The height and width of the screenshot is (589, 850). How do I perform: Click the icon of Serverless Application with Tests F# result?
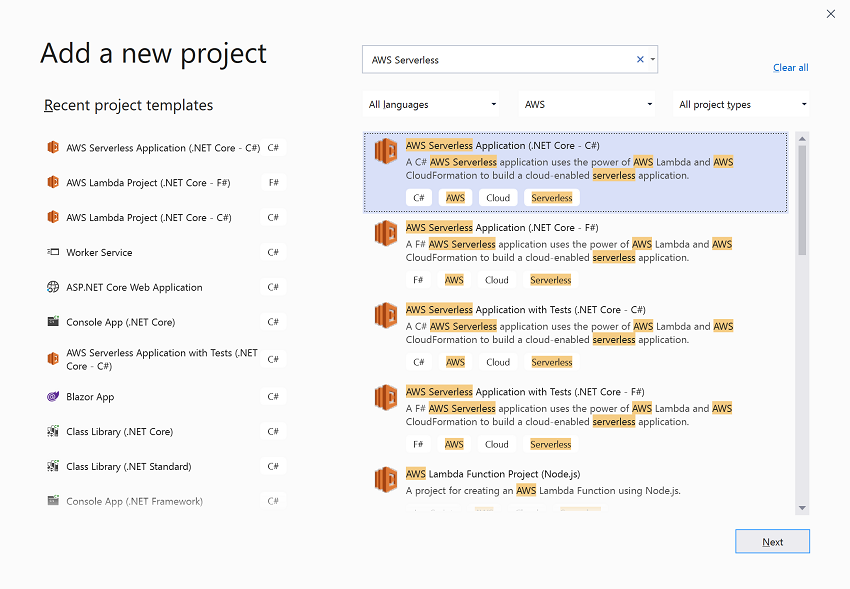coord(386,398)
